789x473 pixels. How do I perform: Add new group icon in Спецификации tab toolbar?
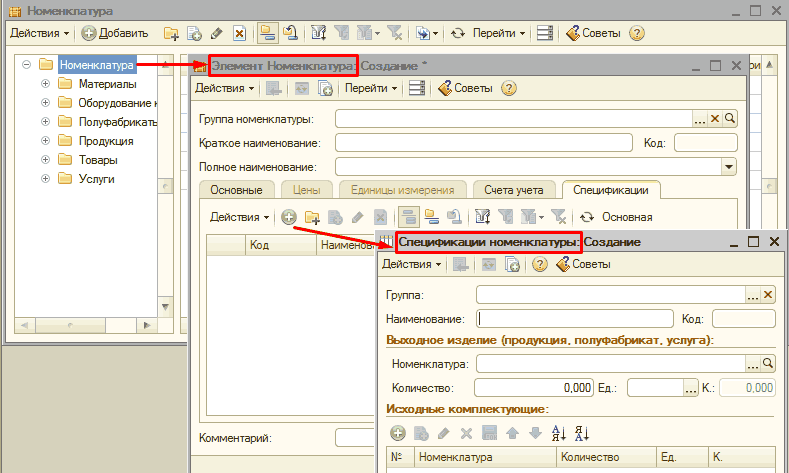(312, 217)
